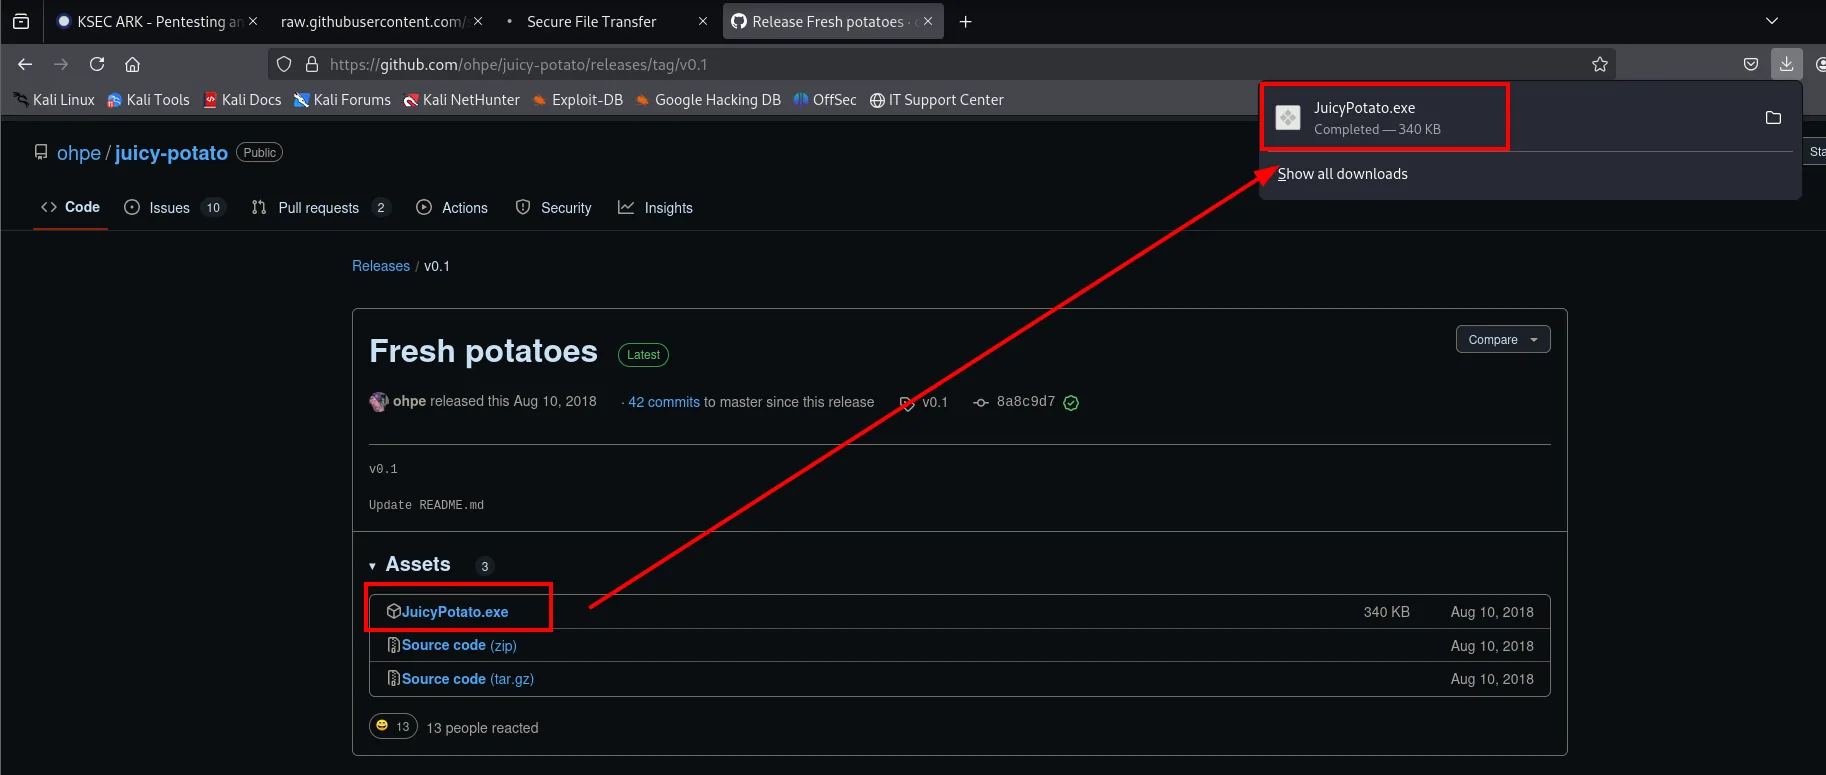This screenshot has height=775, width=1826.
Task: Click the browser Back arrow
Action: [25, 64]
